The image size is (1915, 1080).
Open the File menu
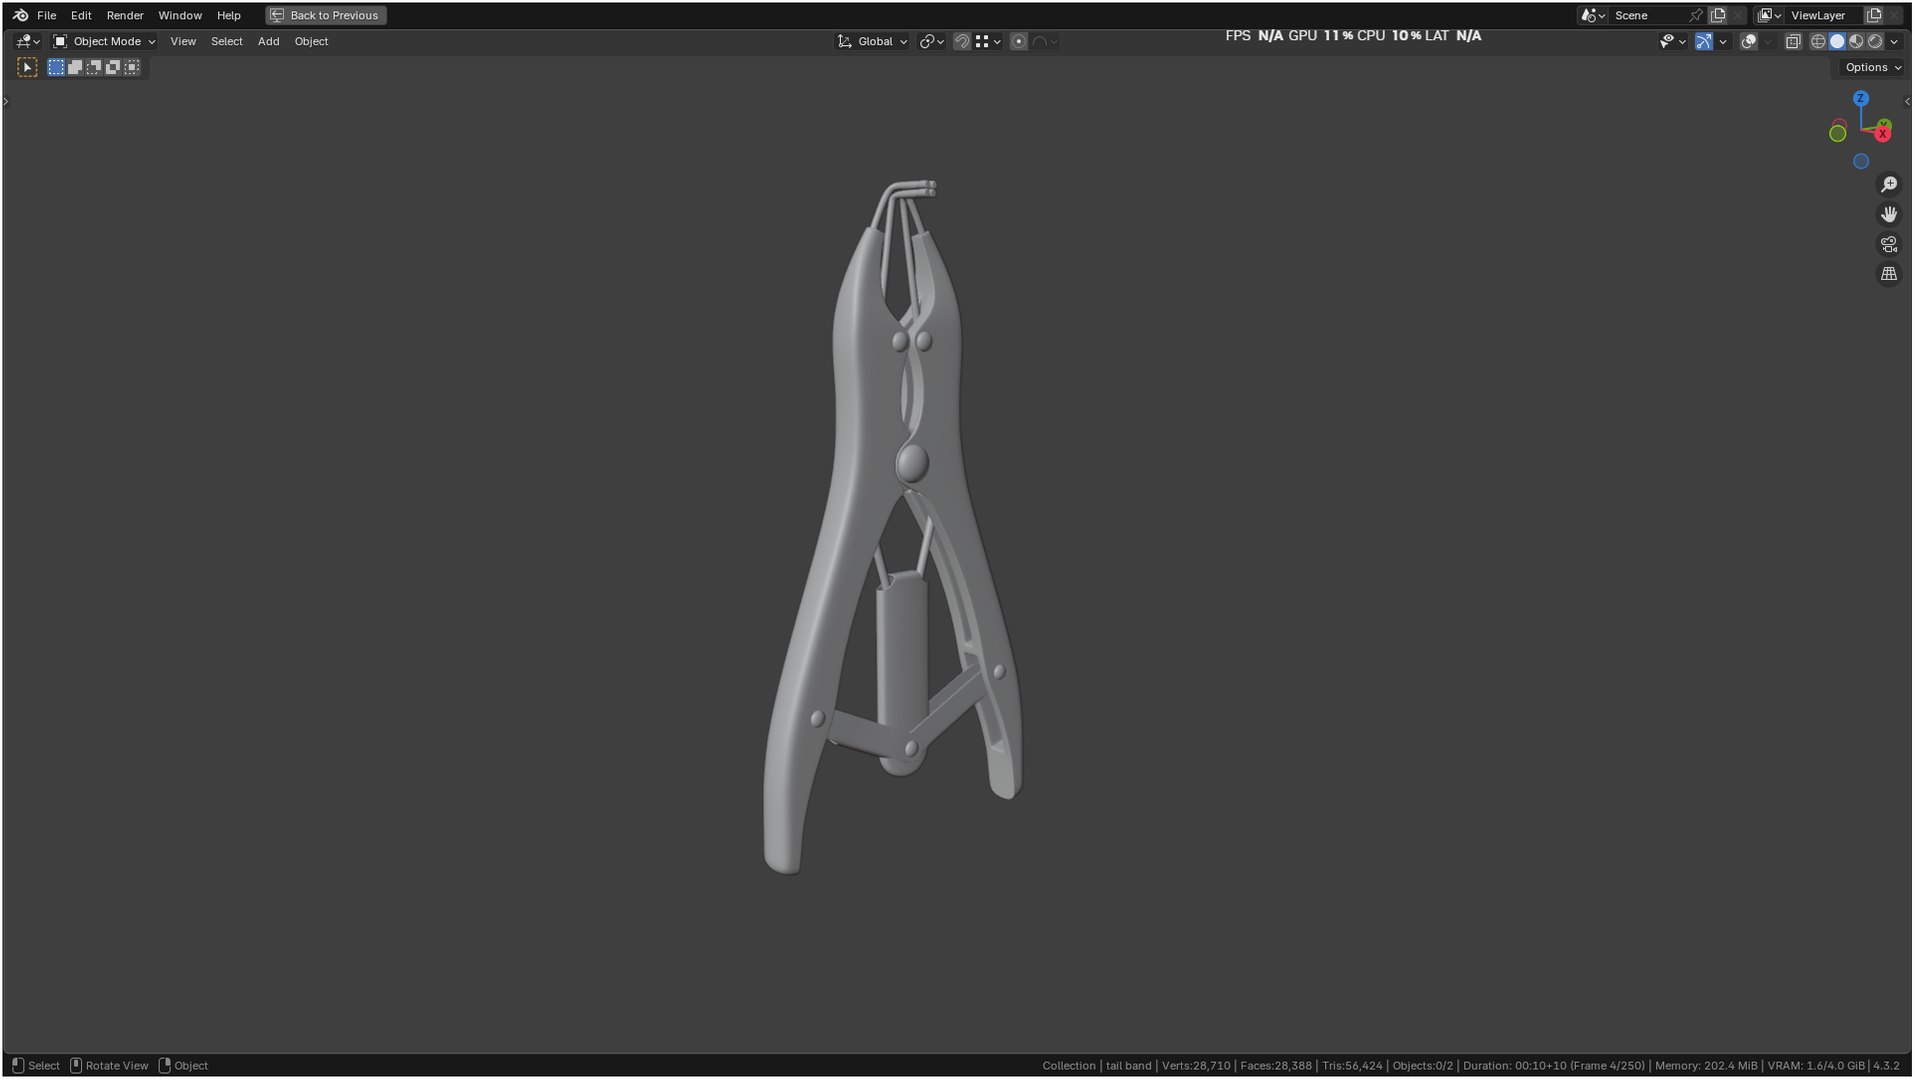[x=46, y=15]
